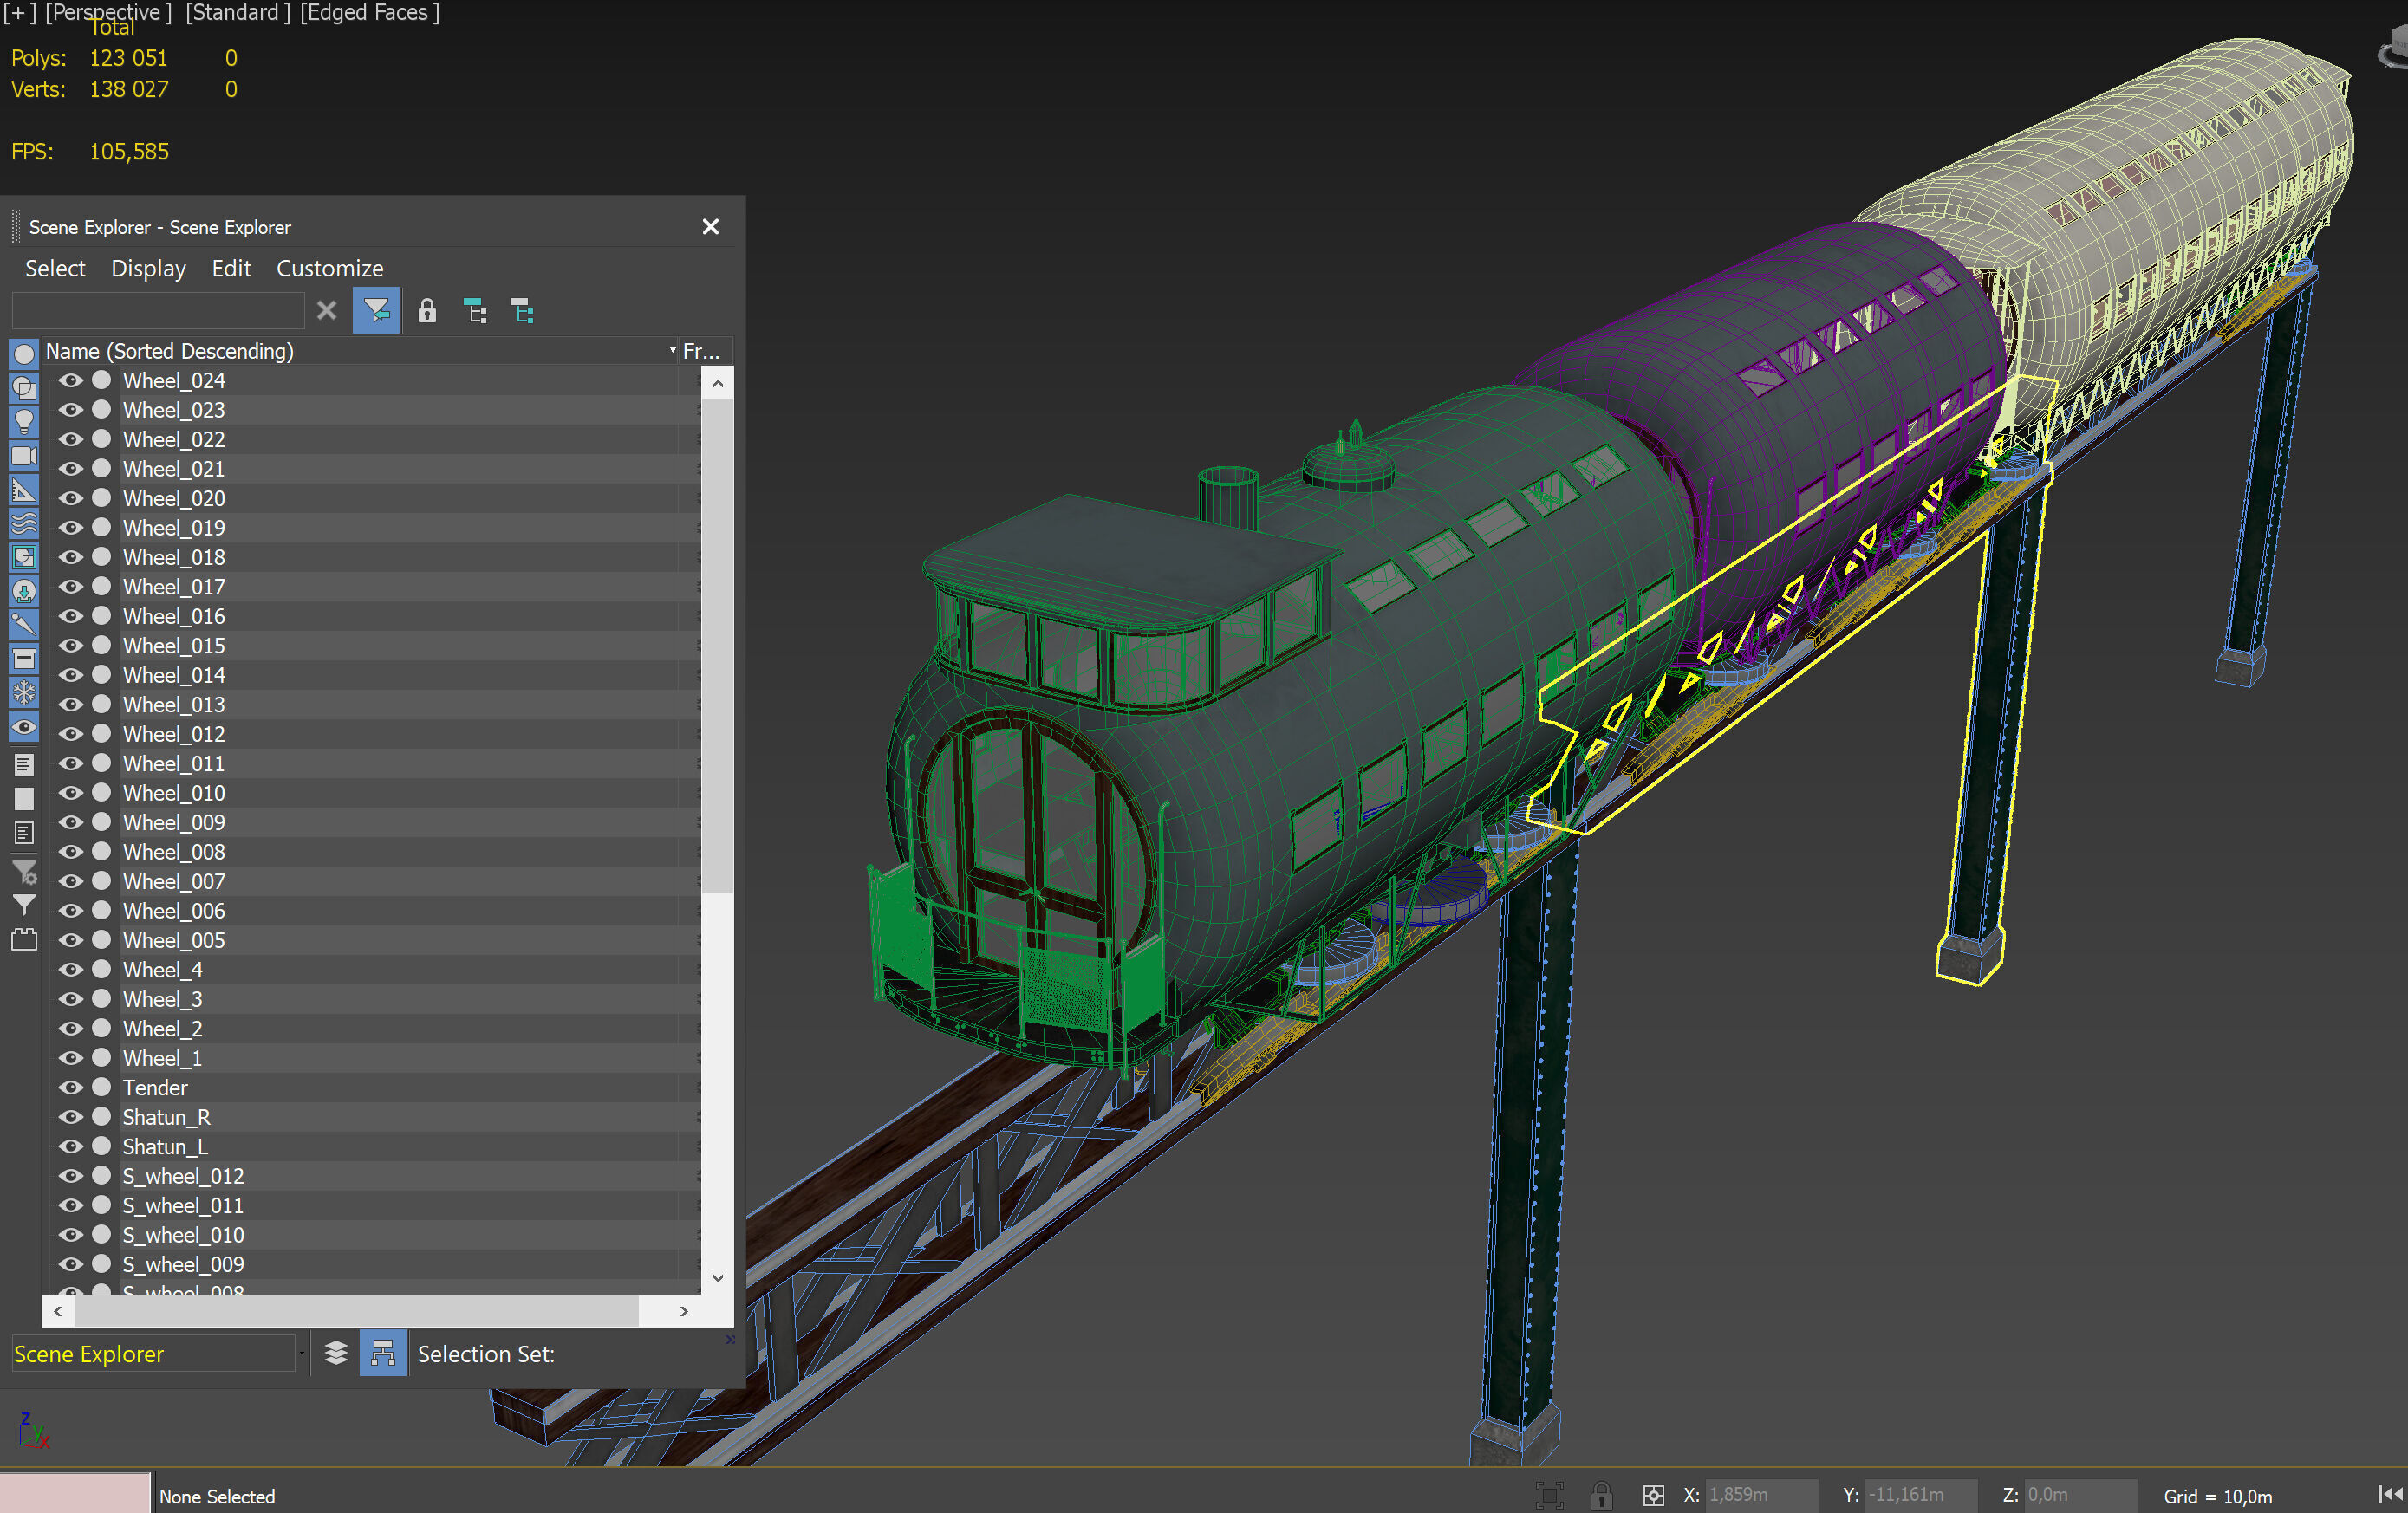Toggle the Selection Filter funnel button

click(x=376, y=311)
